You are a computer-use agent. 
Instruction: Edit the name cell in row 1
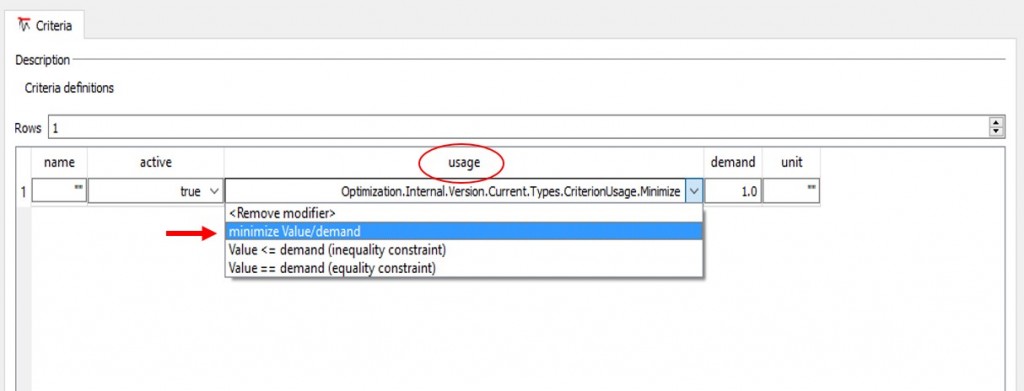(x=59, y=191)
